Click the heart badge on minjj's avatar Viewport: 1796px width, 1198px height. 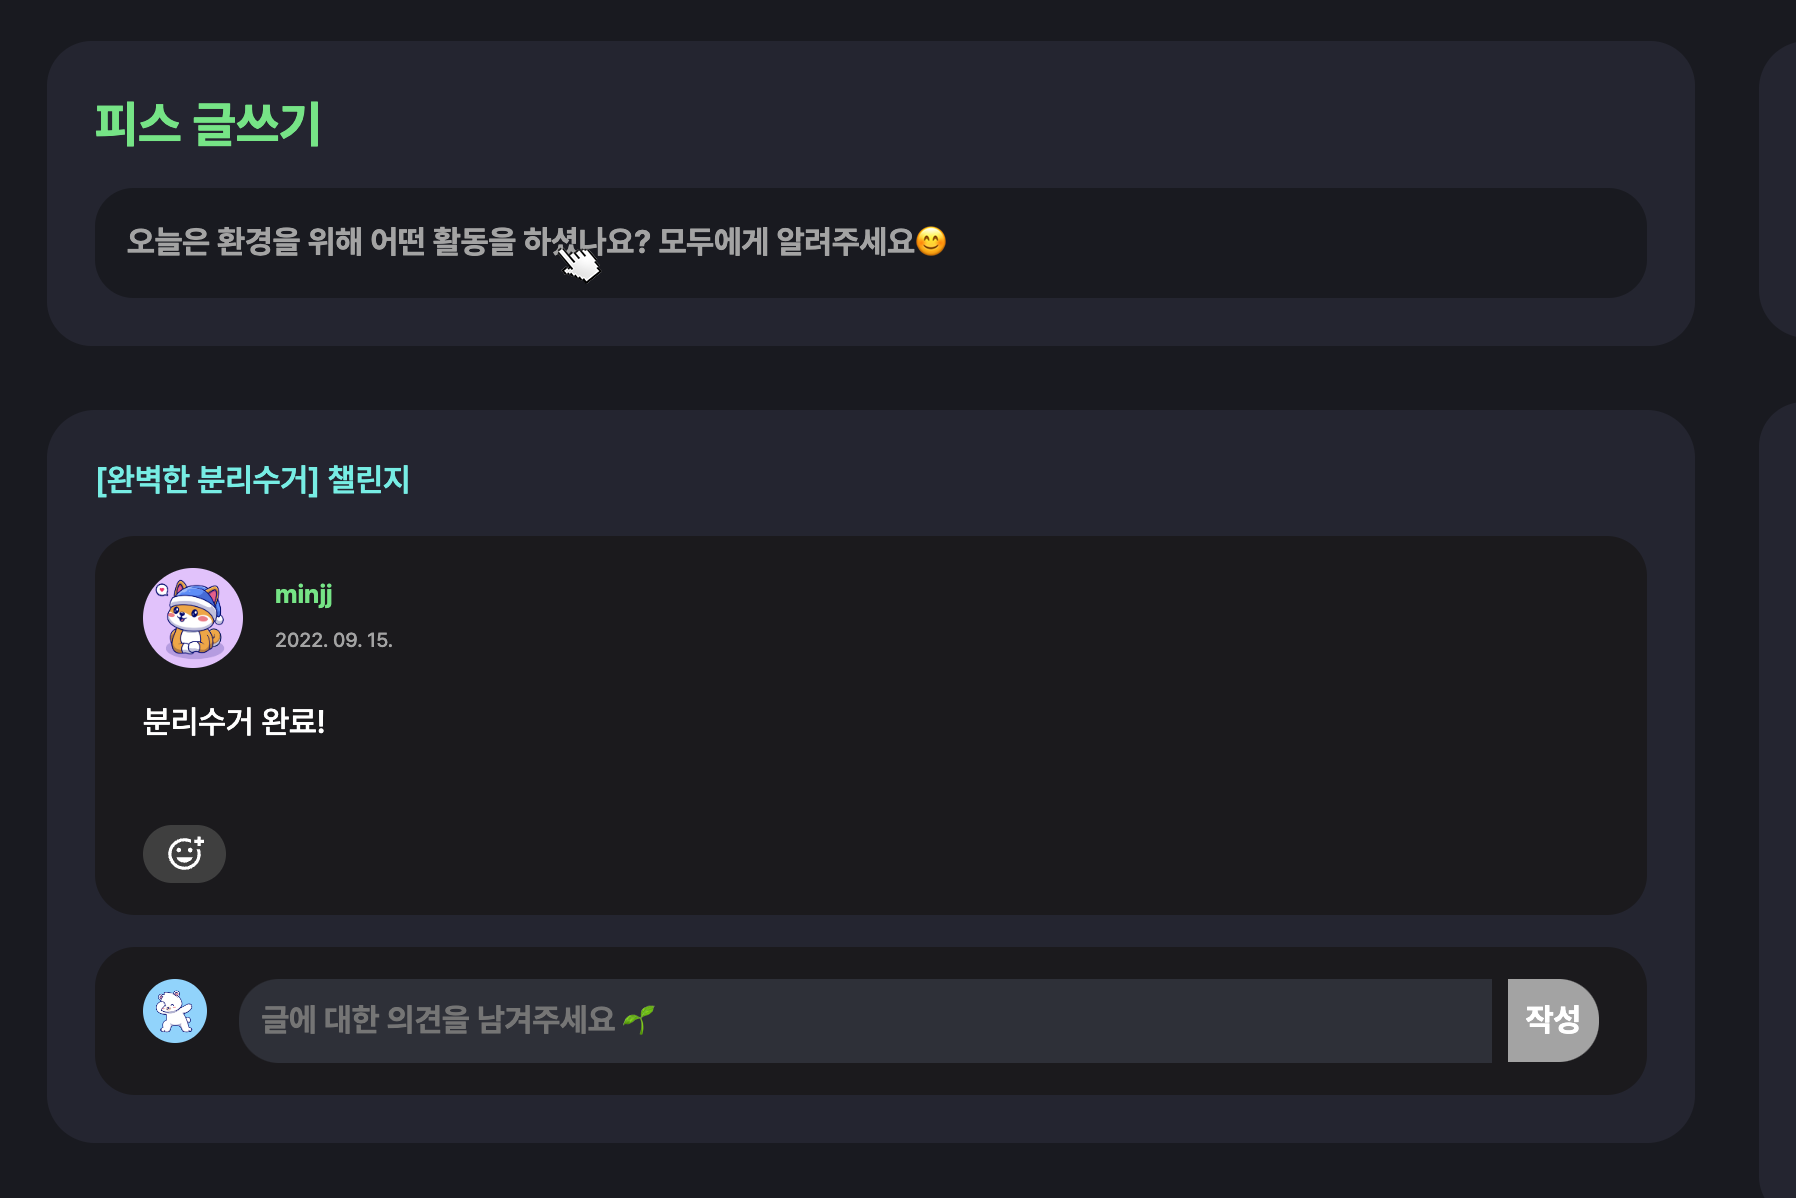162,590
